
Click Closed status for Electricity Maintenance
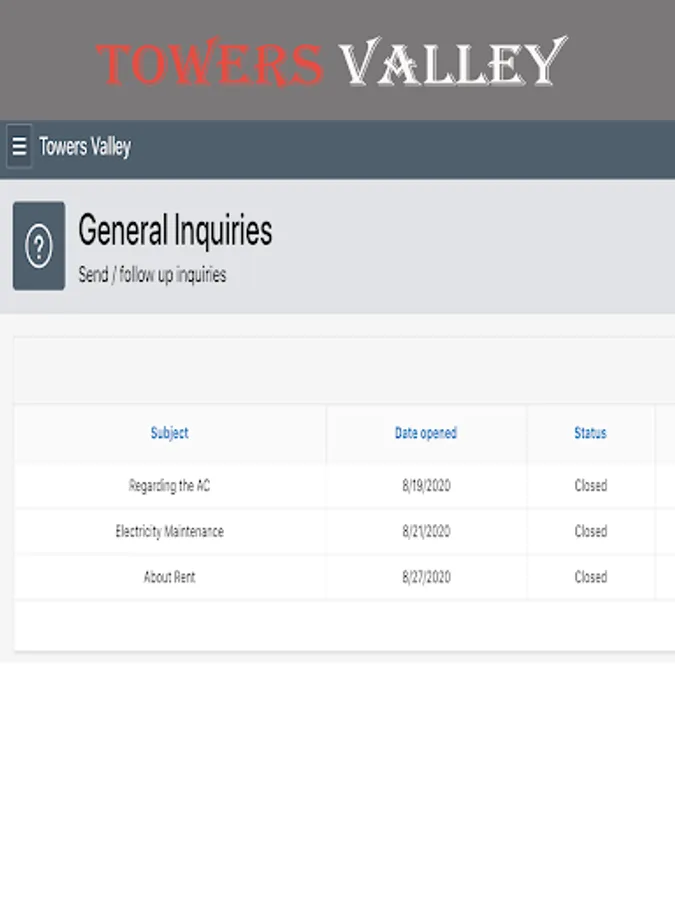(x=591, y=532)
